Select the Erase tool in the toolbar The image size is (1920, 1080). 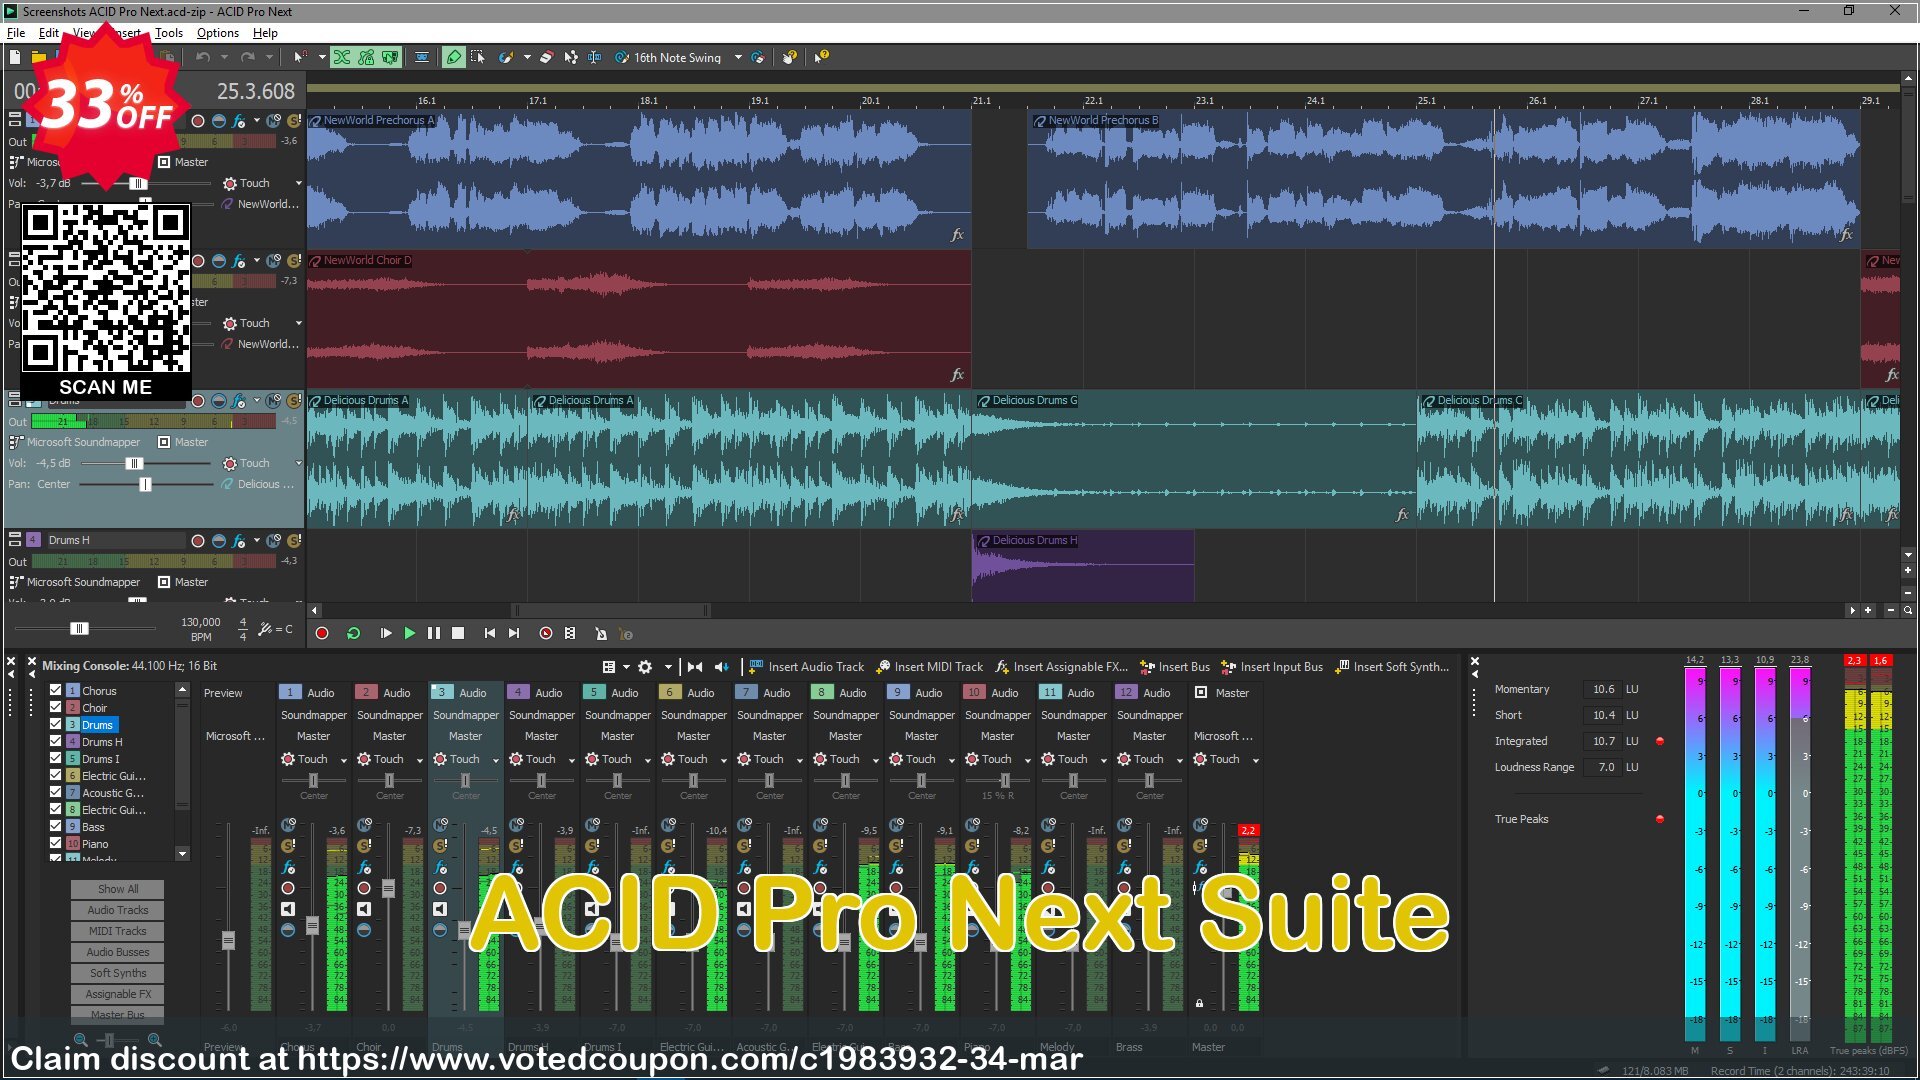[x=546, y=57]
